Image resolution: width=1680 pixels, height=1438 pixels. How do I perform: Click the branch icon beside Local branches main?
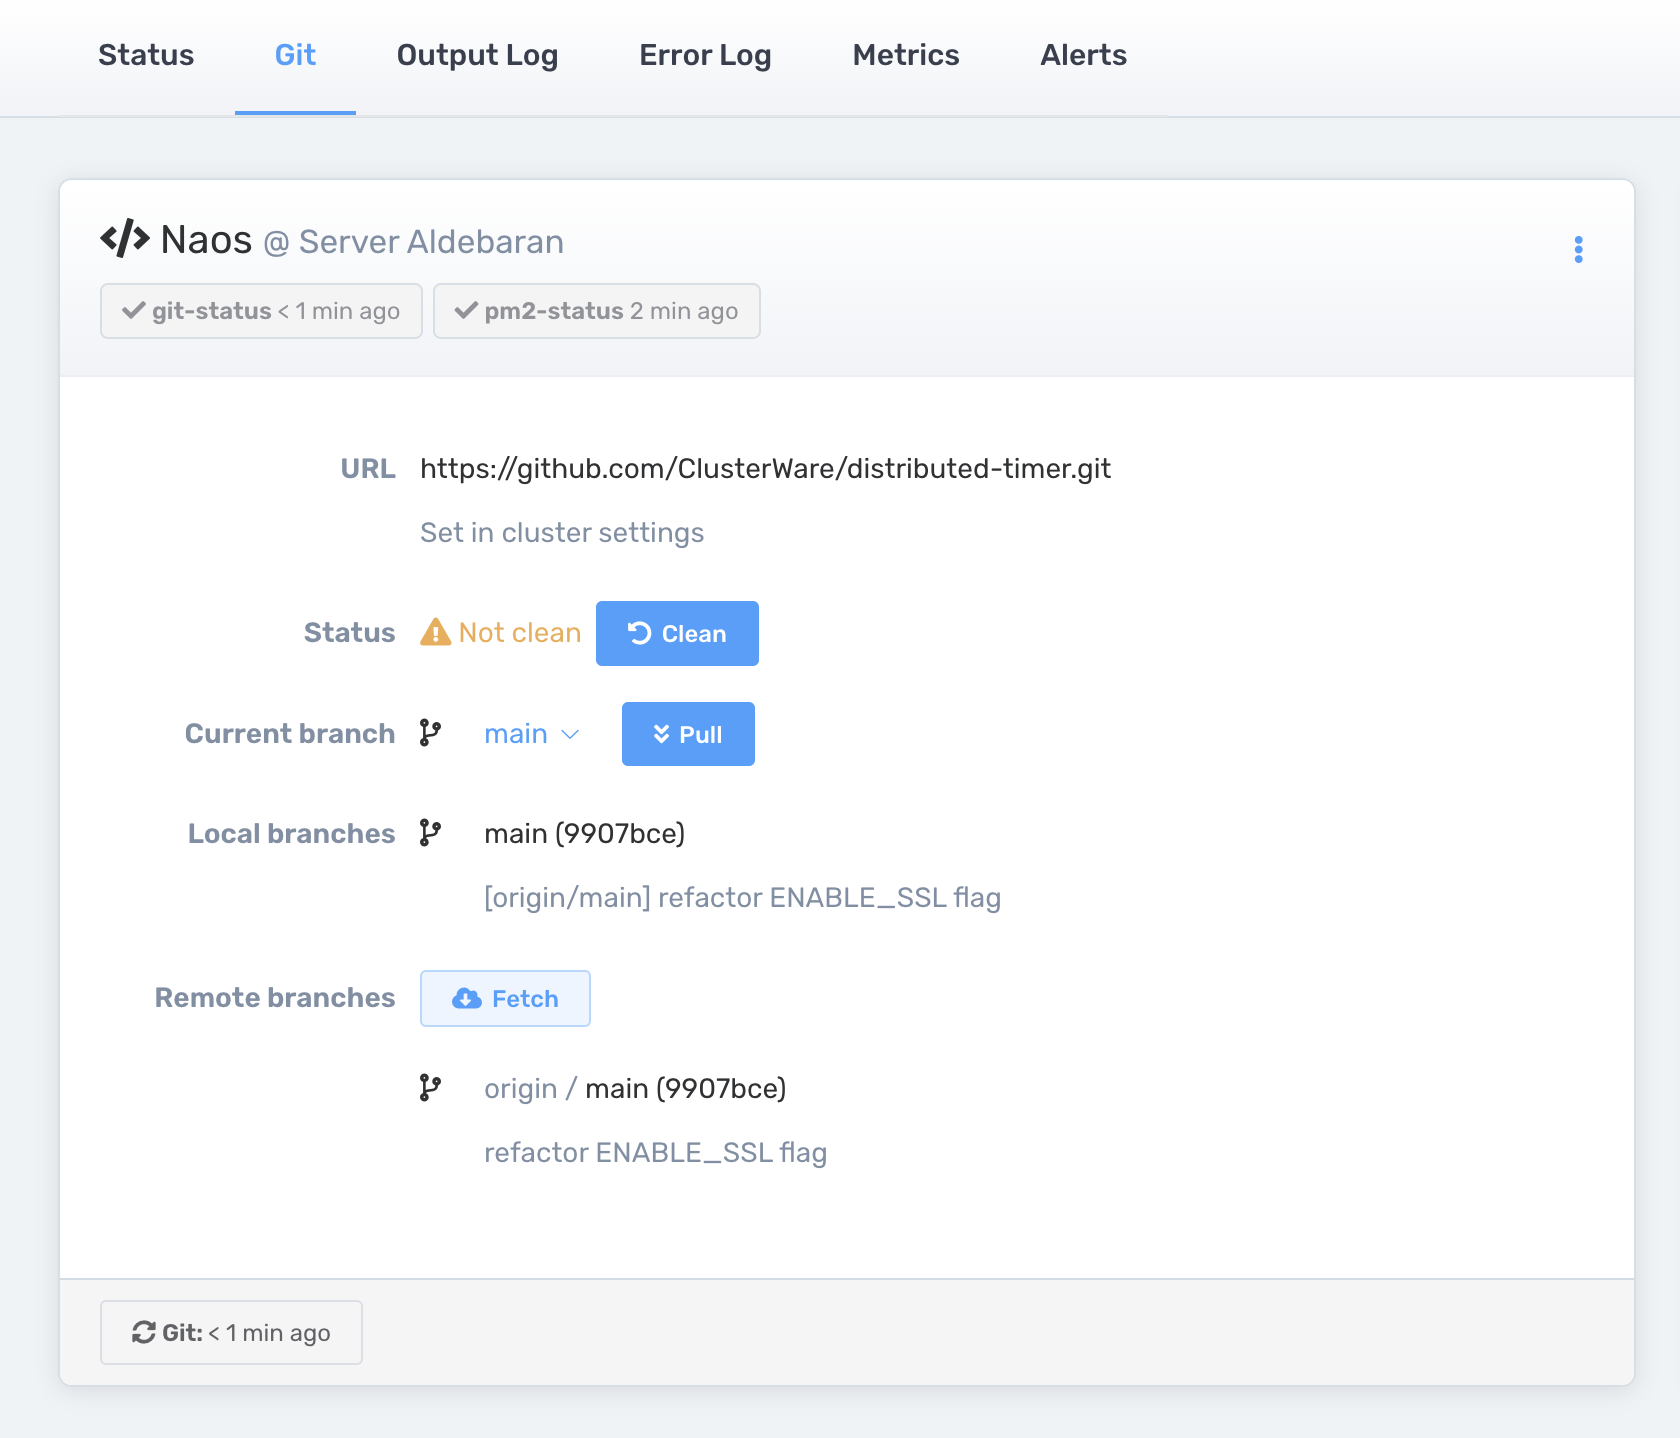tap(430, 833)
